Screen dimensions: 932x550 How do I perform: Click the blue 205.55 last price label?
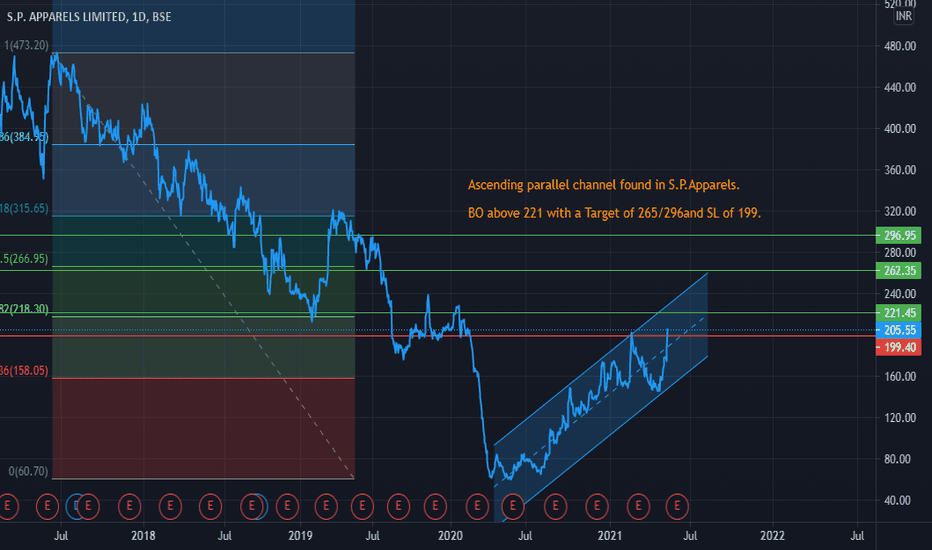[x=899, y=330]
